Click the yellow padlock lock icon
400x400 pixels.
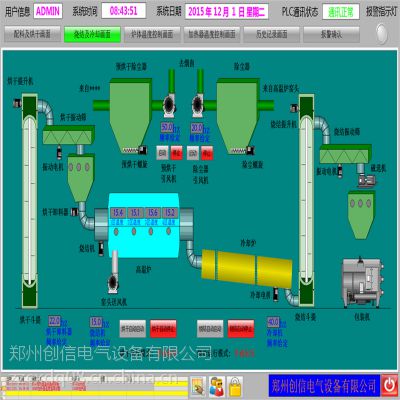click(x=235, y=387)
